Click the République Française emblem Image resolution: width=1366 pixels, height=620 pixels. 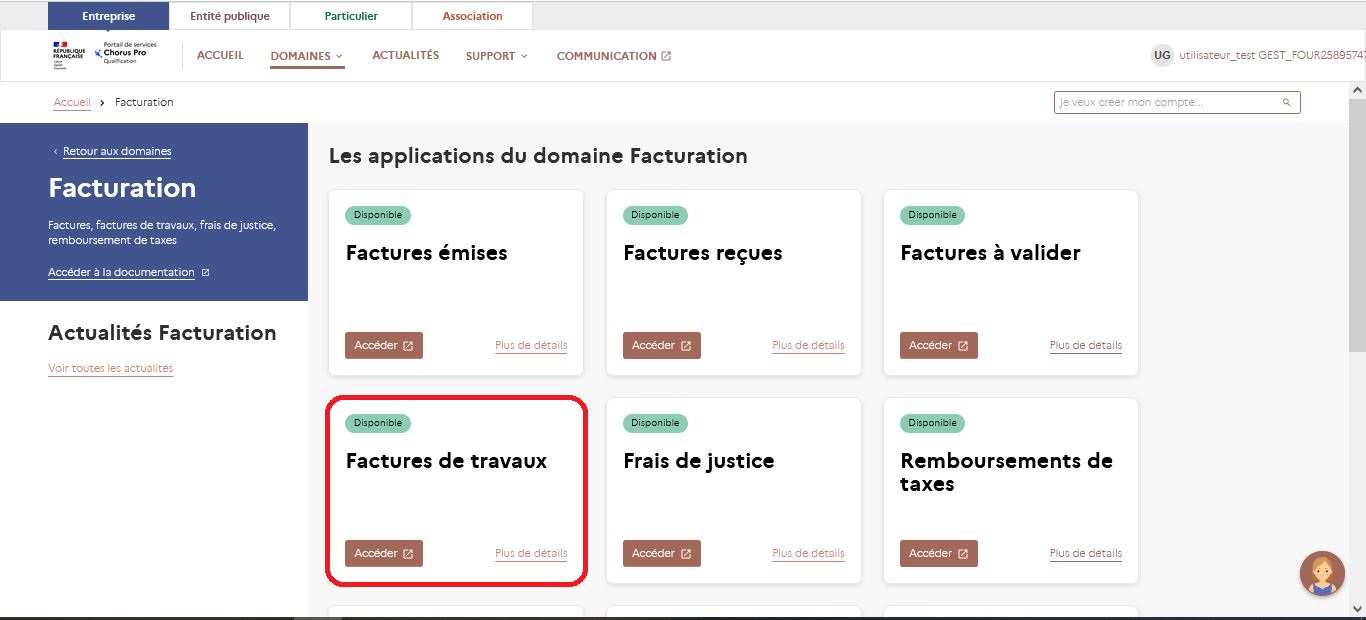pos(67,55)
